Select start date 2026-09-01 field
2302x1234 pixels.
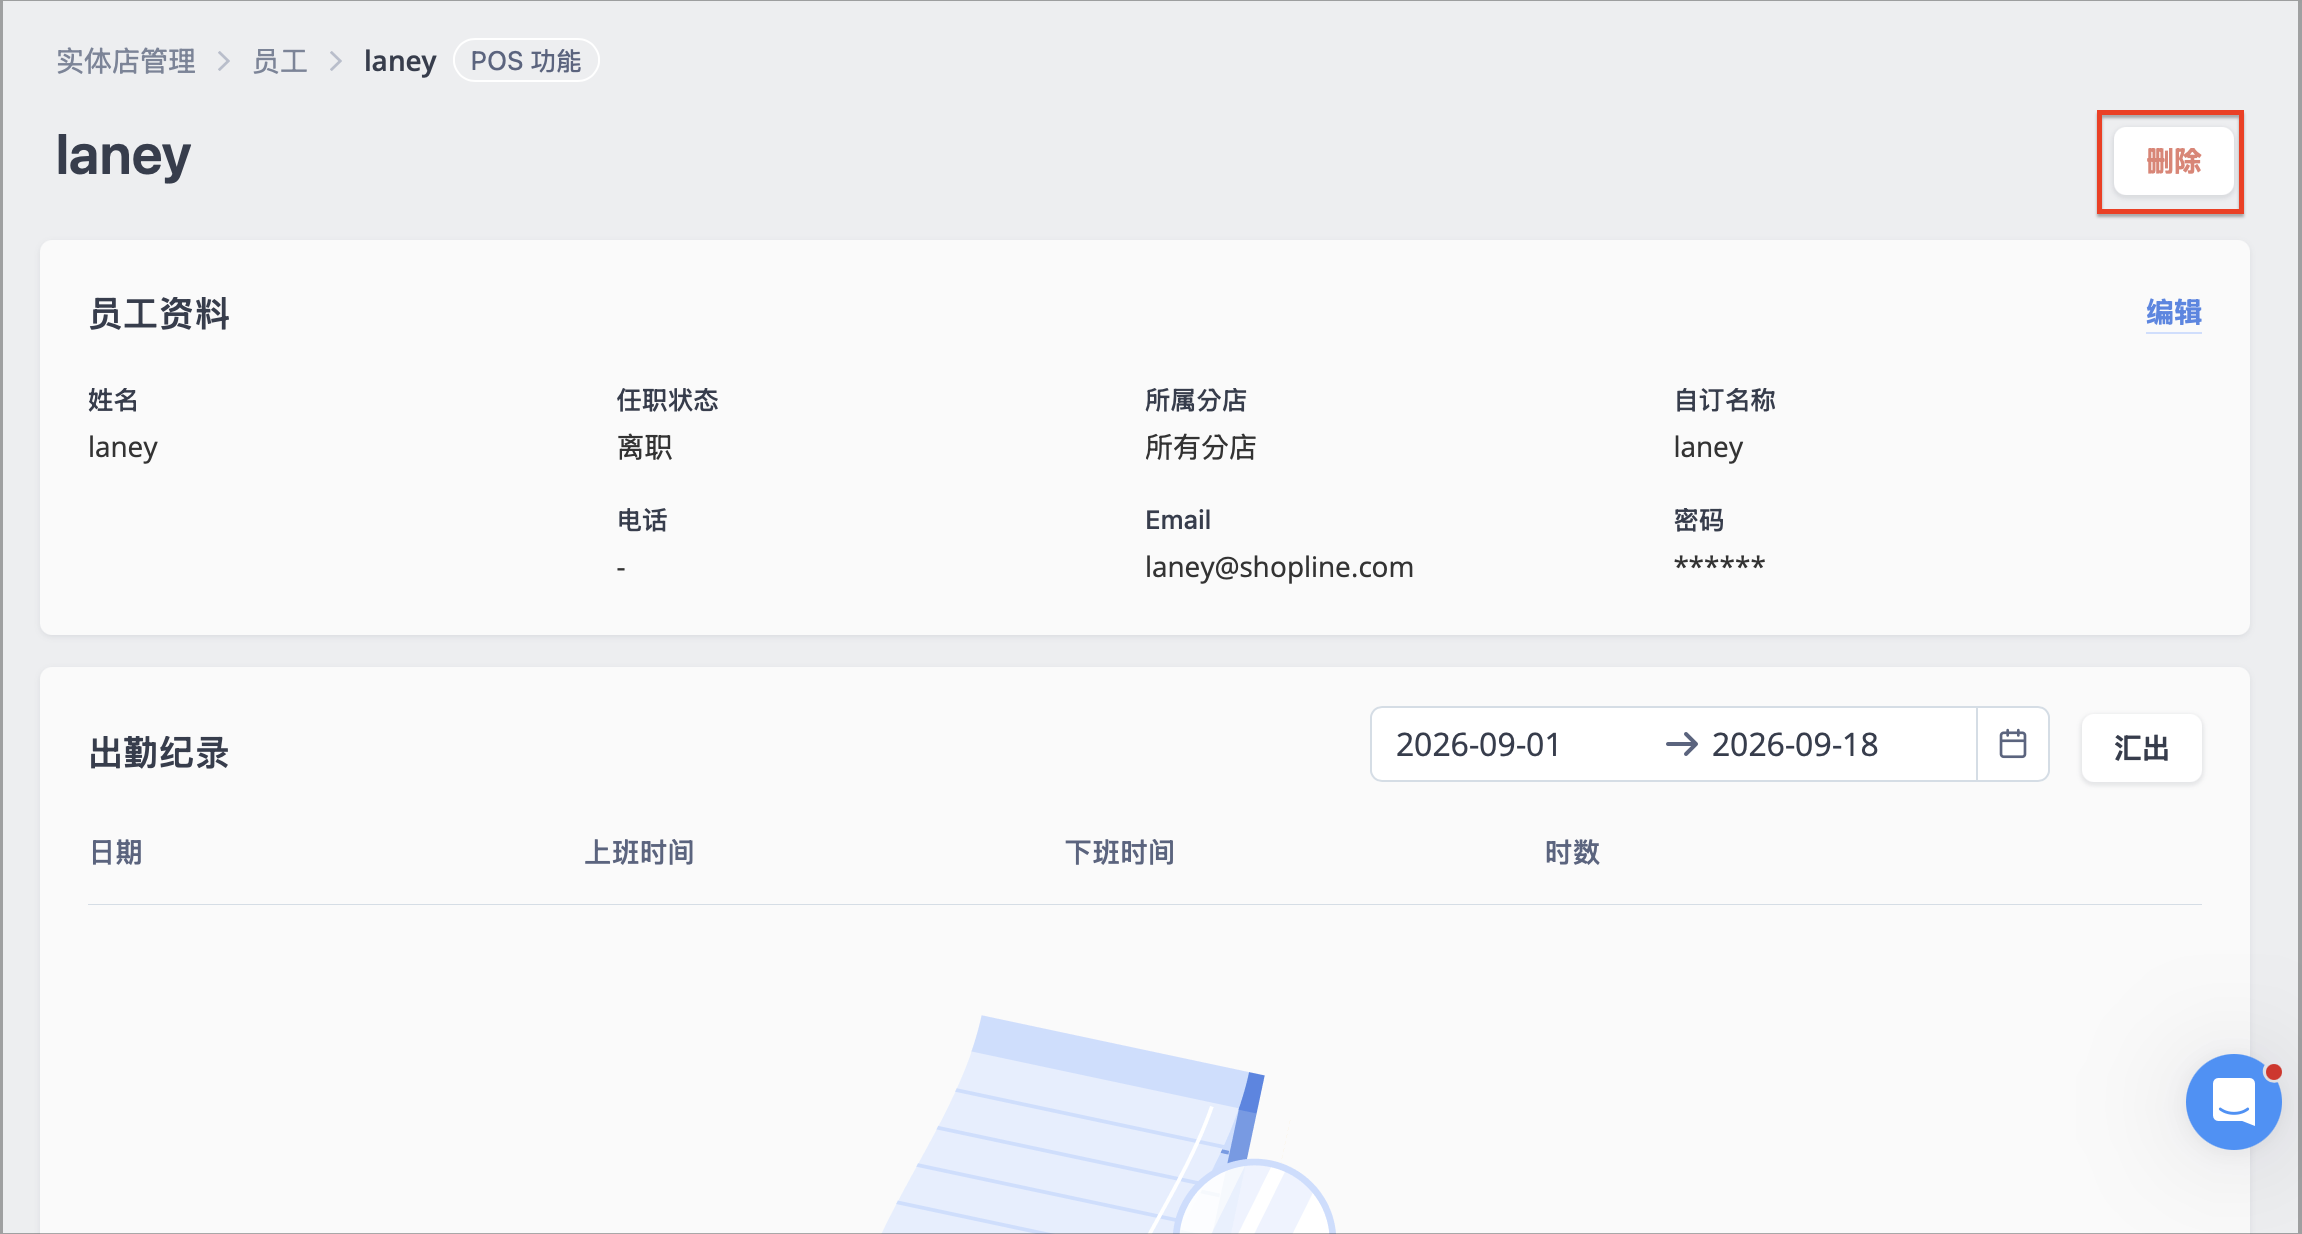(x=1478, y=745)
